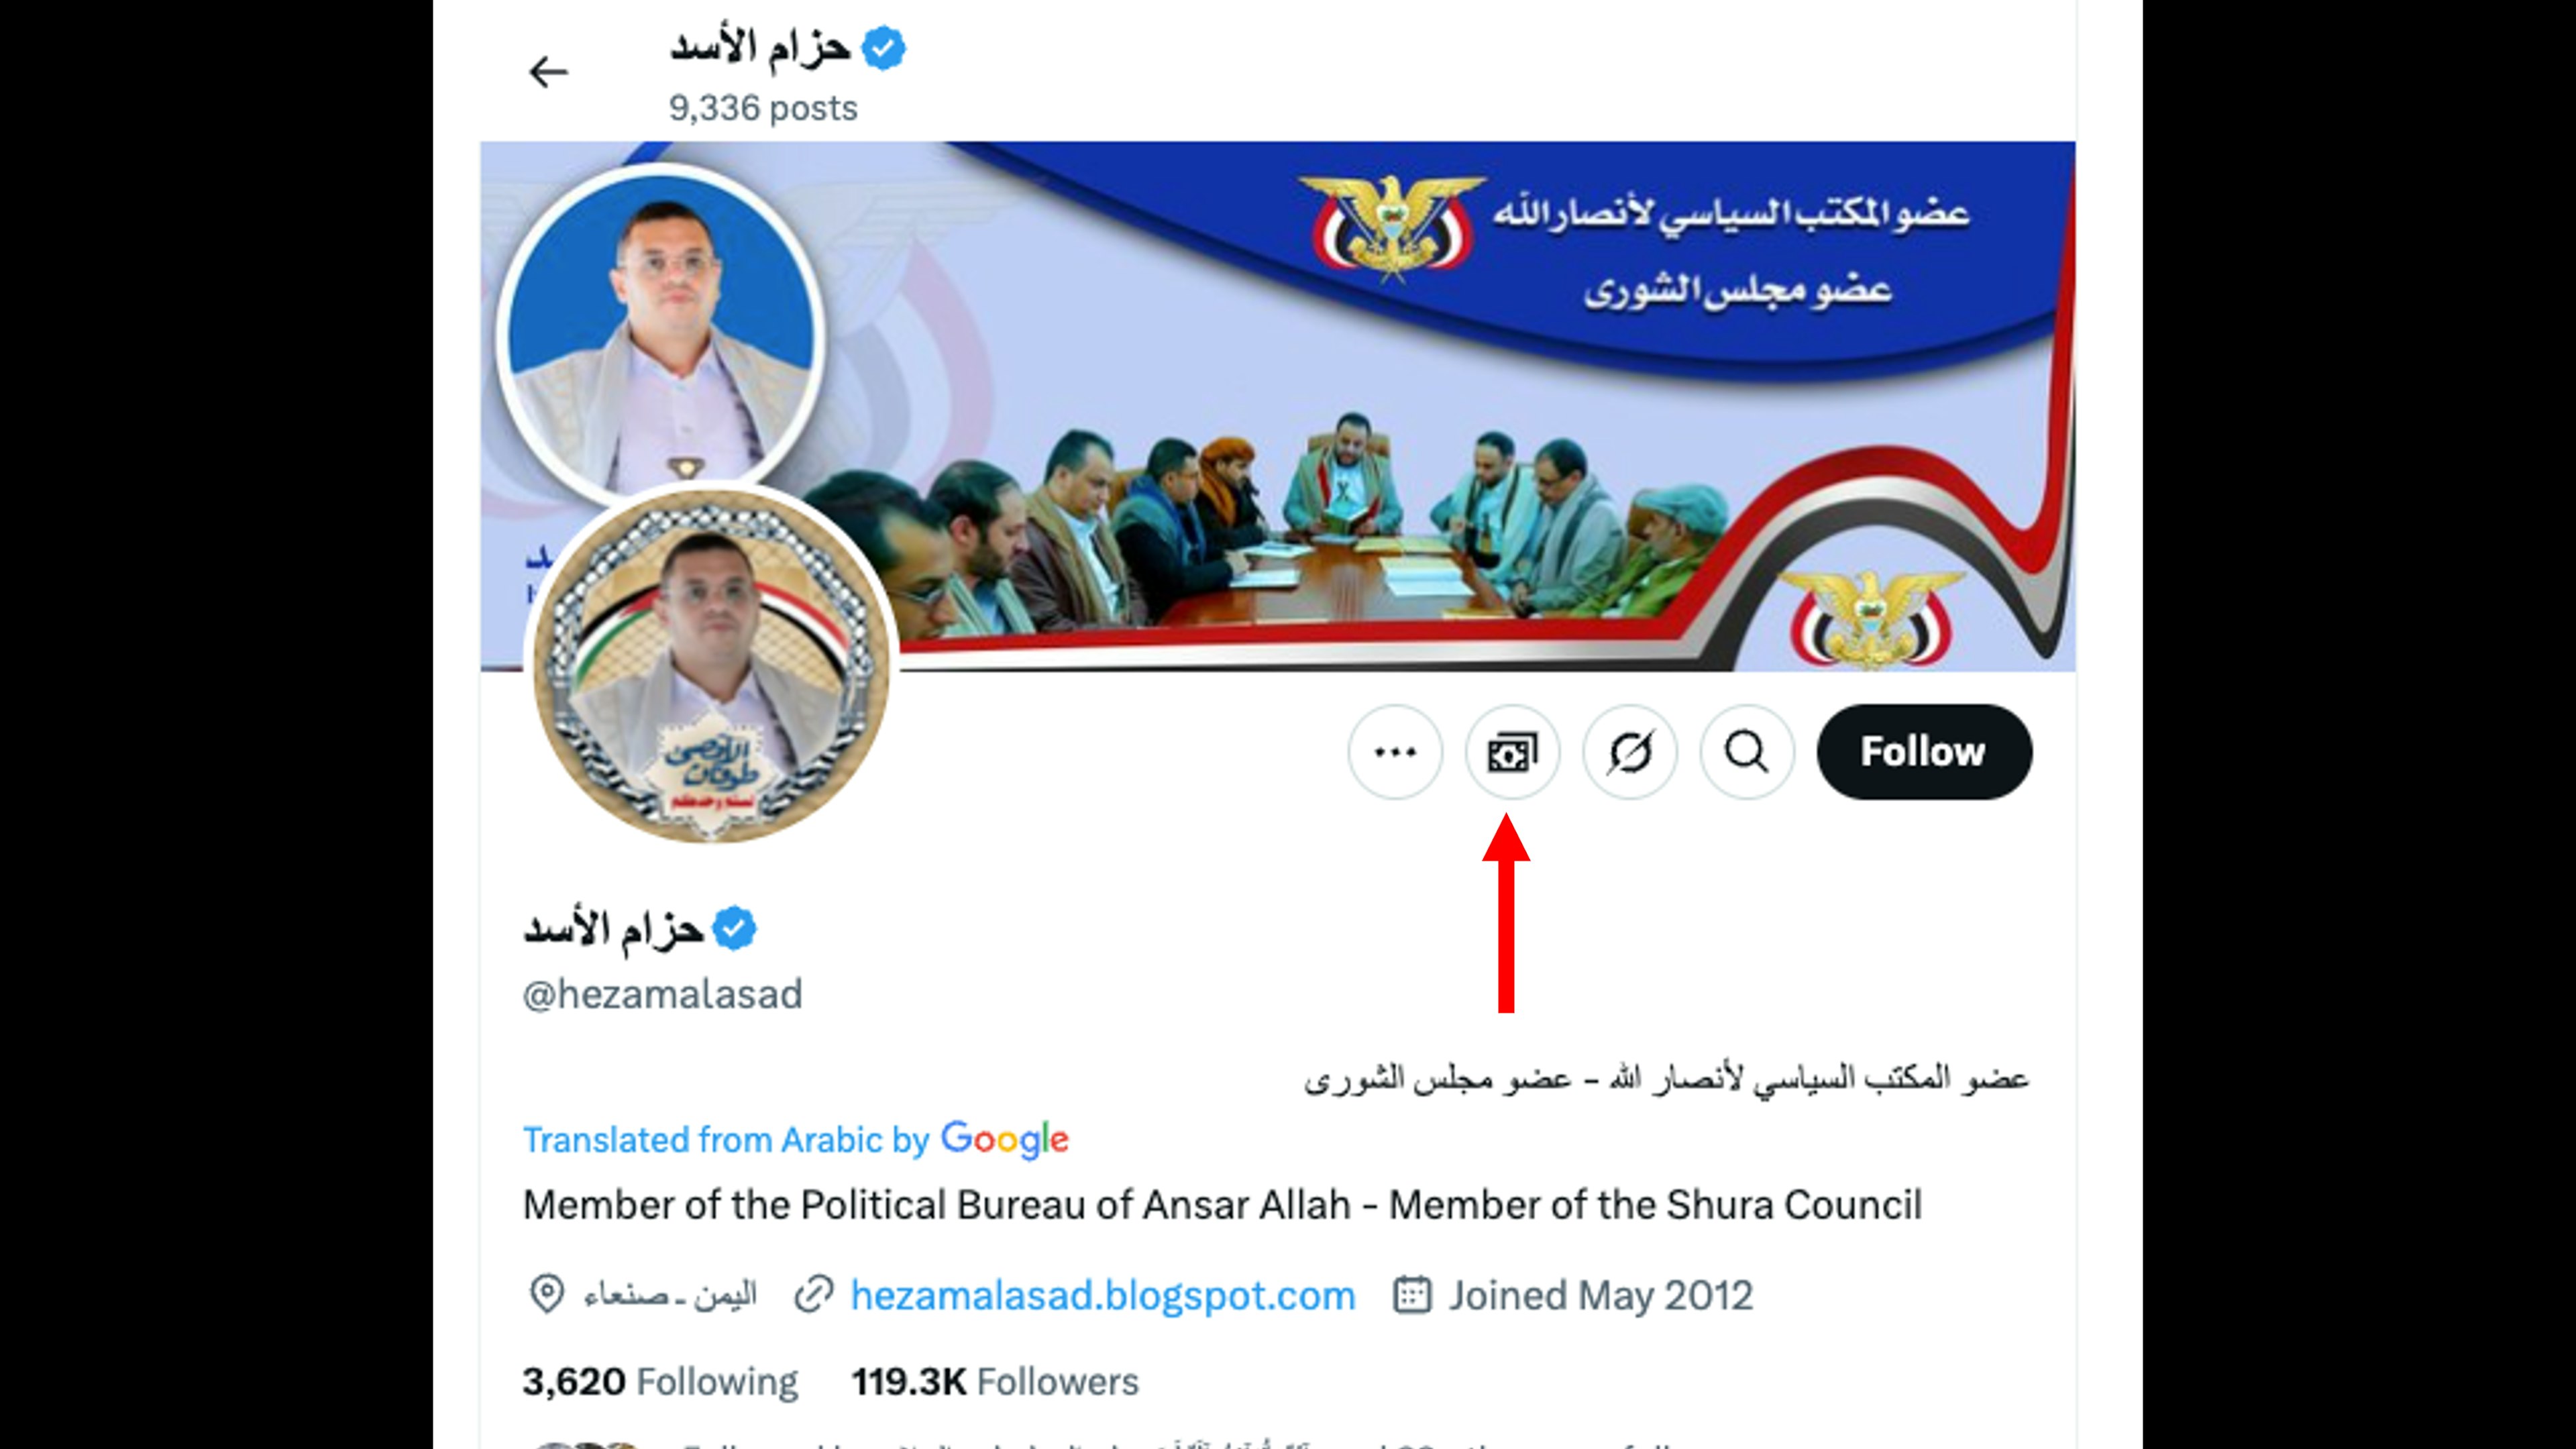
Task: Go back using the left arrow
Action: [x=548, y=72]
